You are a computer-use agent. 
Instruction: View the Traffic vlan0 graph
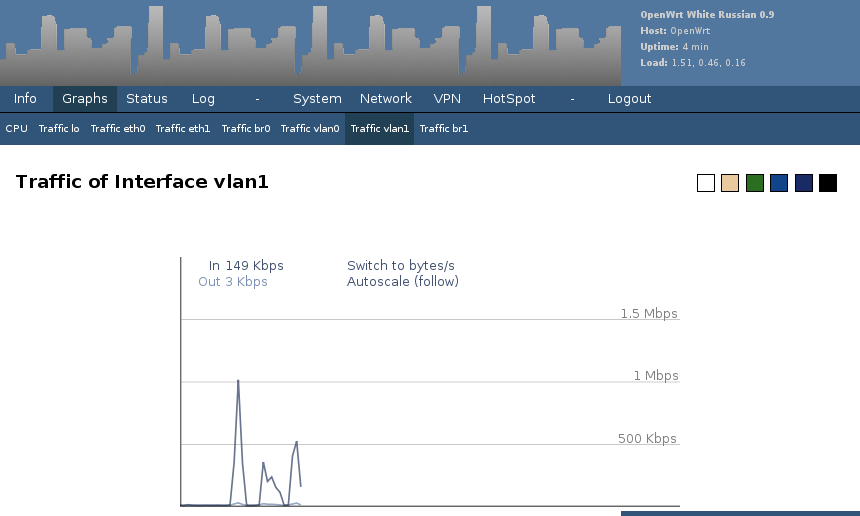310,129
